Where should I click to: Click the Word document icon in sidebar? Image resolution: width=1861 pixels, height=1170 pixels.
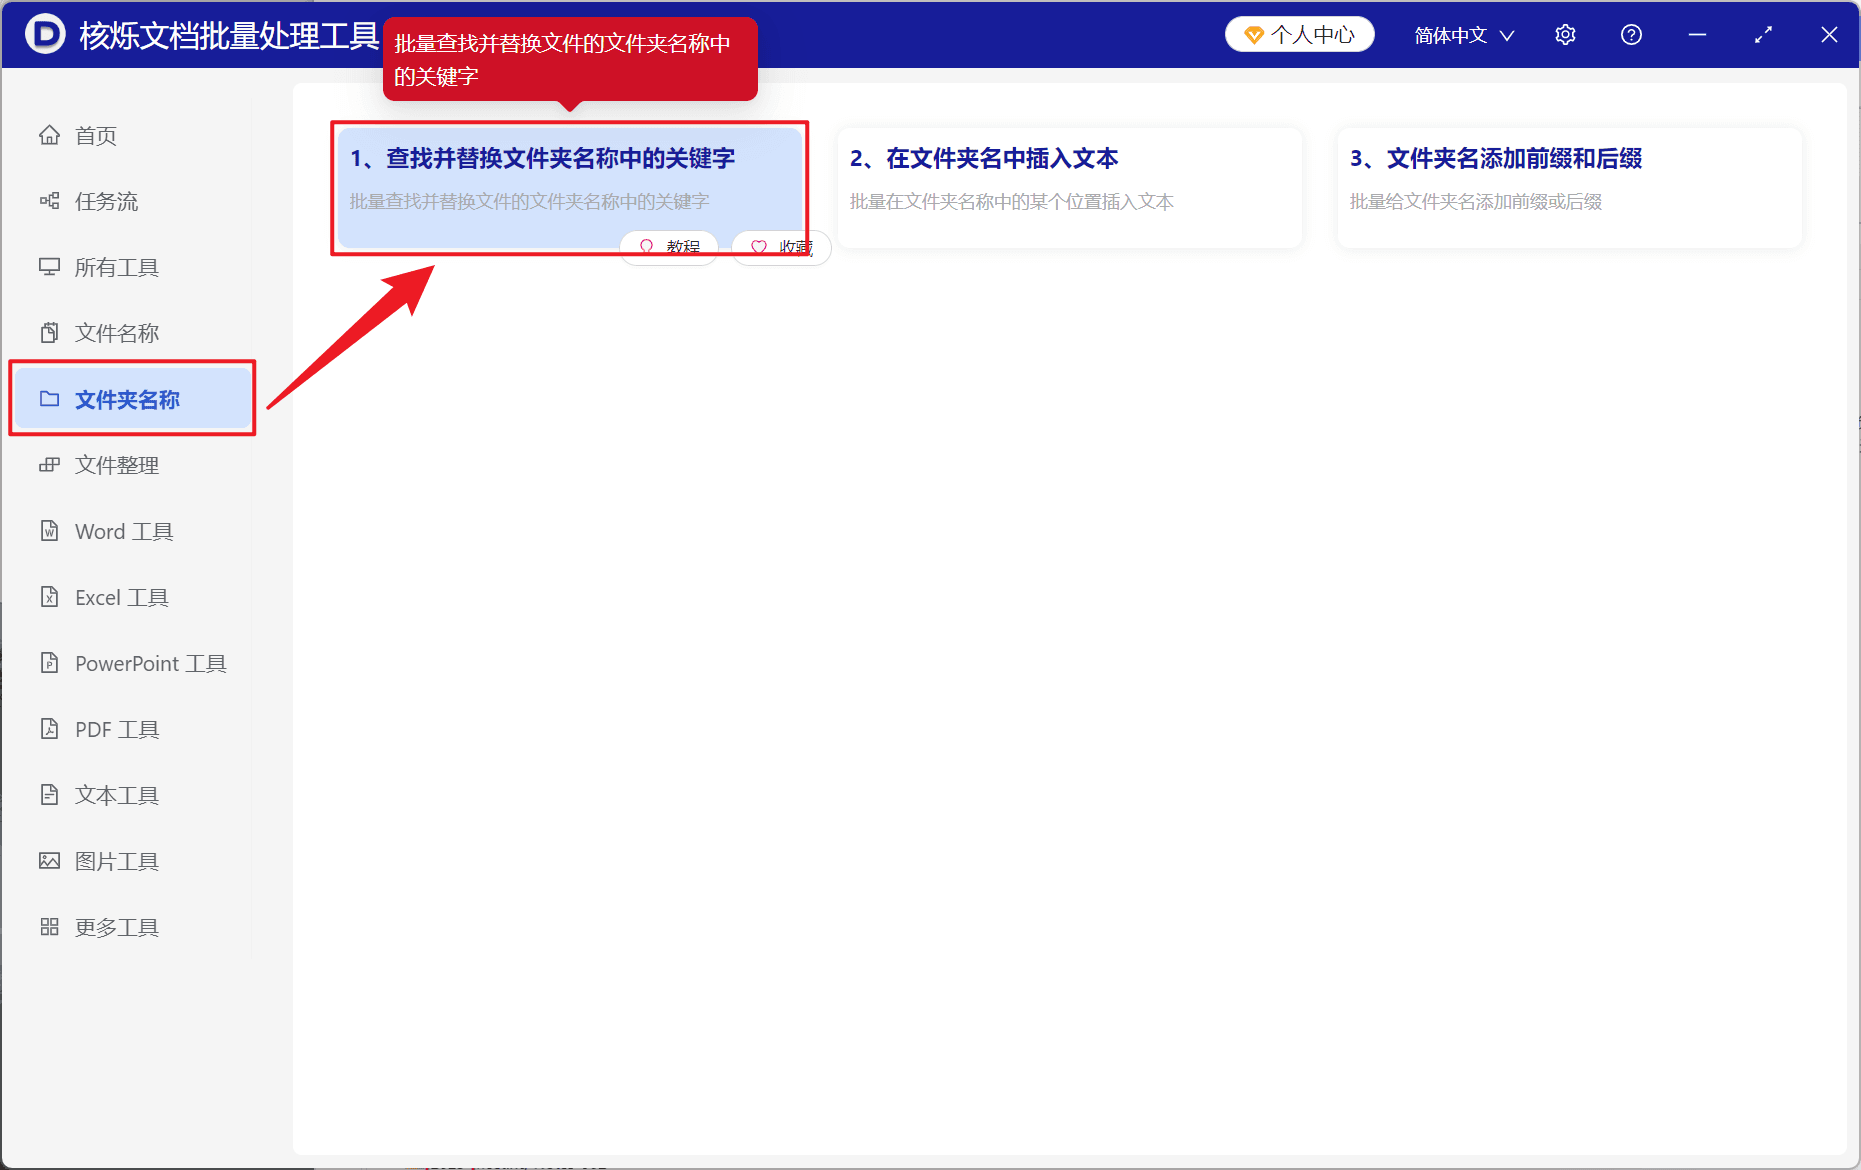pyautogui.click(x=49, y=531)
